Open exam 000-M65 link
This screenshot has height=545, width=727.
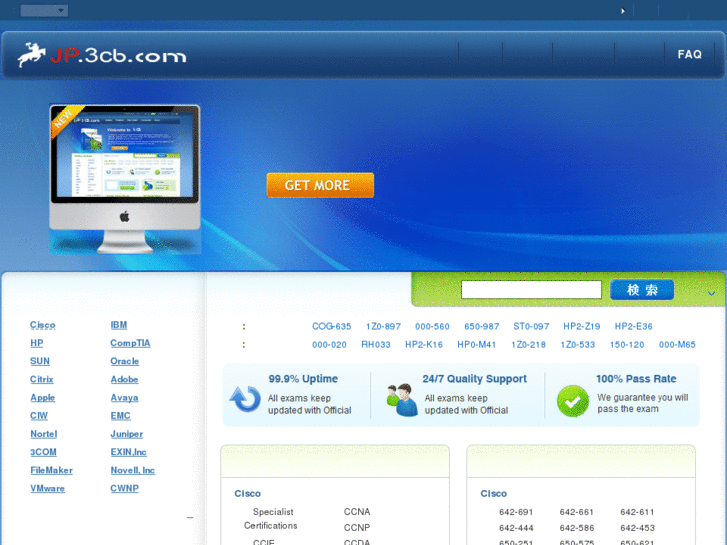[x=677, y=345]
